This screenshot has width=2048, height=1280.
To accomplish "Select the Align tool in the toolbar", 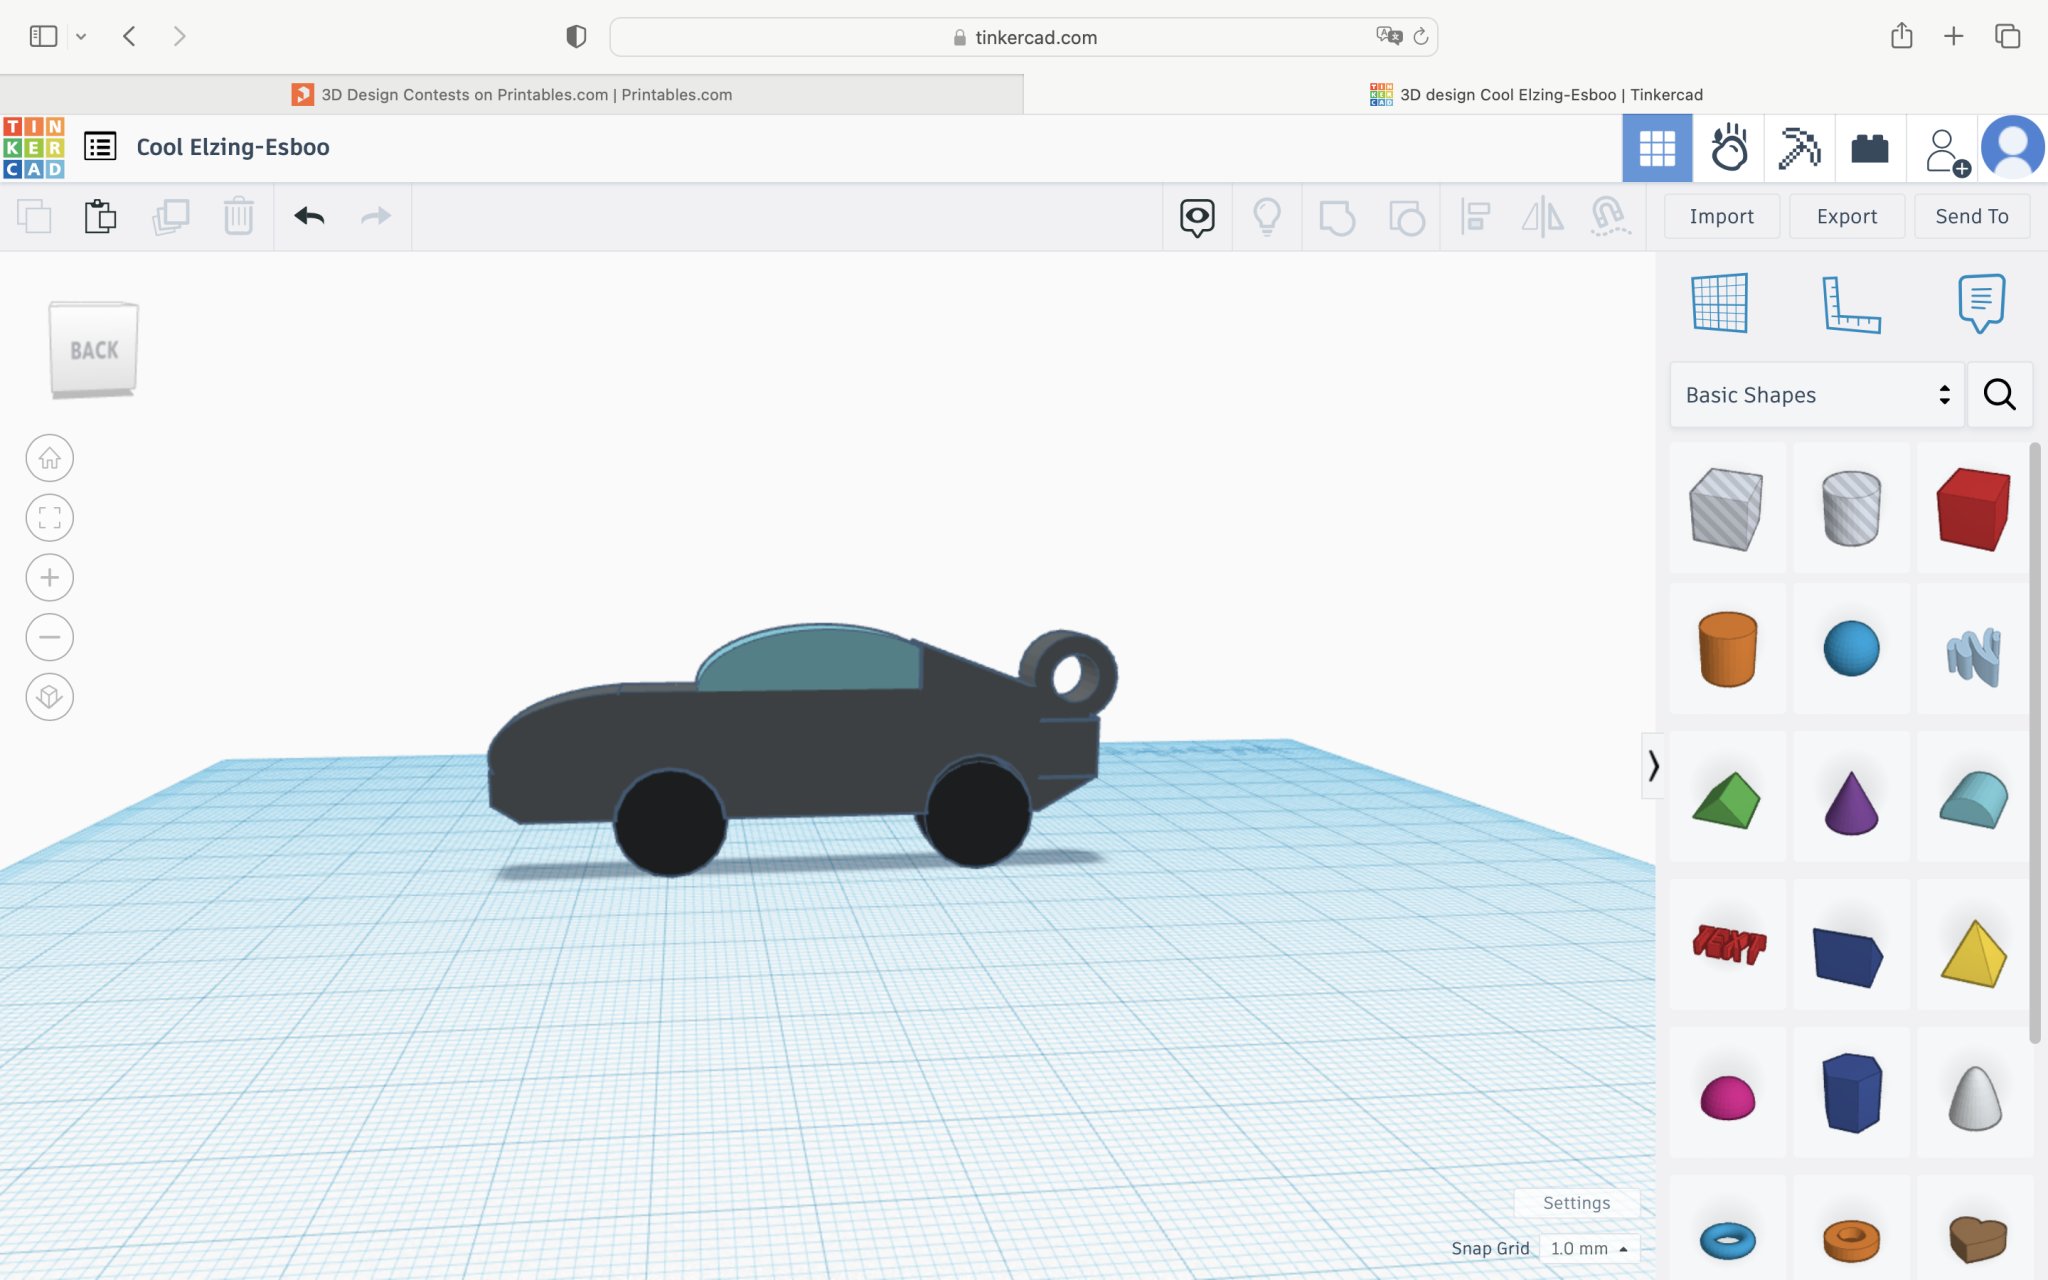I will (x=1477, y=216).
